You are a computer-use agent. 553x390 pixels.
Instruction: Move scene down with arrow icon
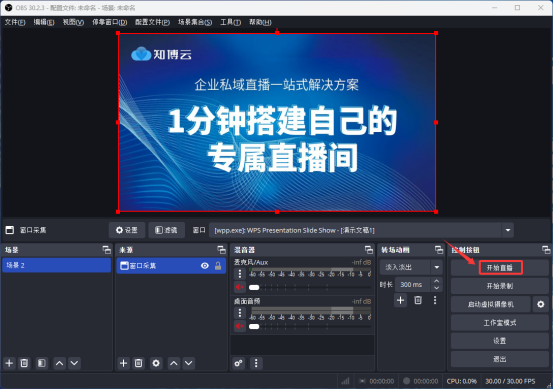[74, 363]
